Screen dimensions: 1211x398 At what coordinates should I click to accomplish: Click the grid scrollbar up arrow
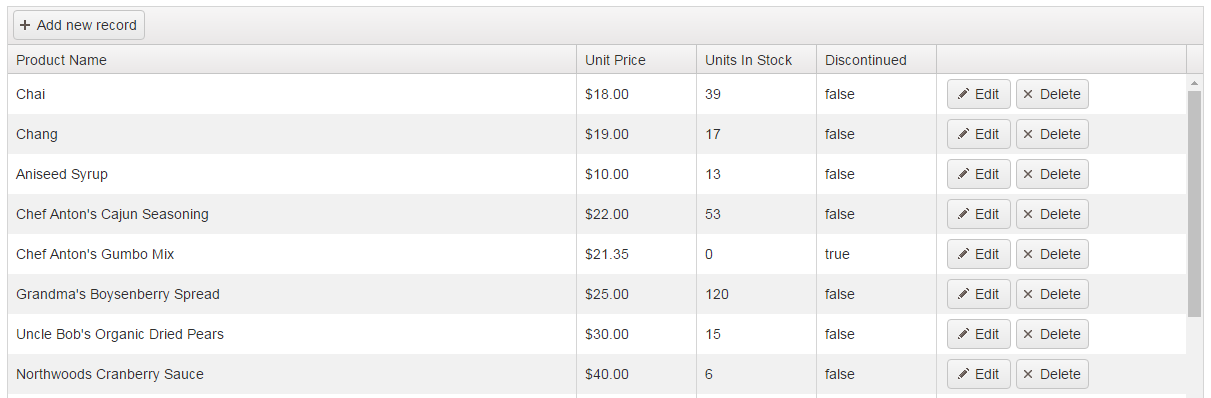(1194, 82)
